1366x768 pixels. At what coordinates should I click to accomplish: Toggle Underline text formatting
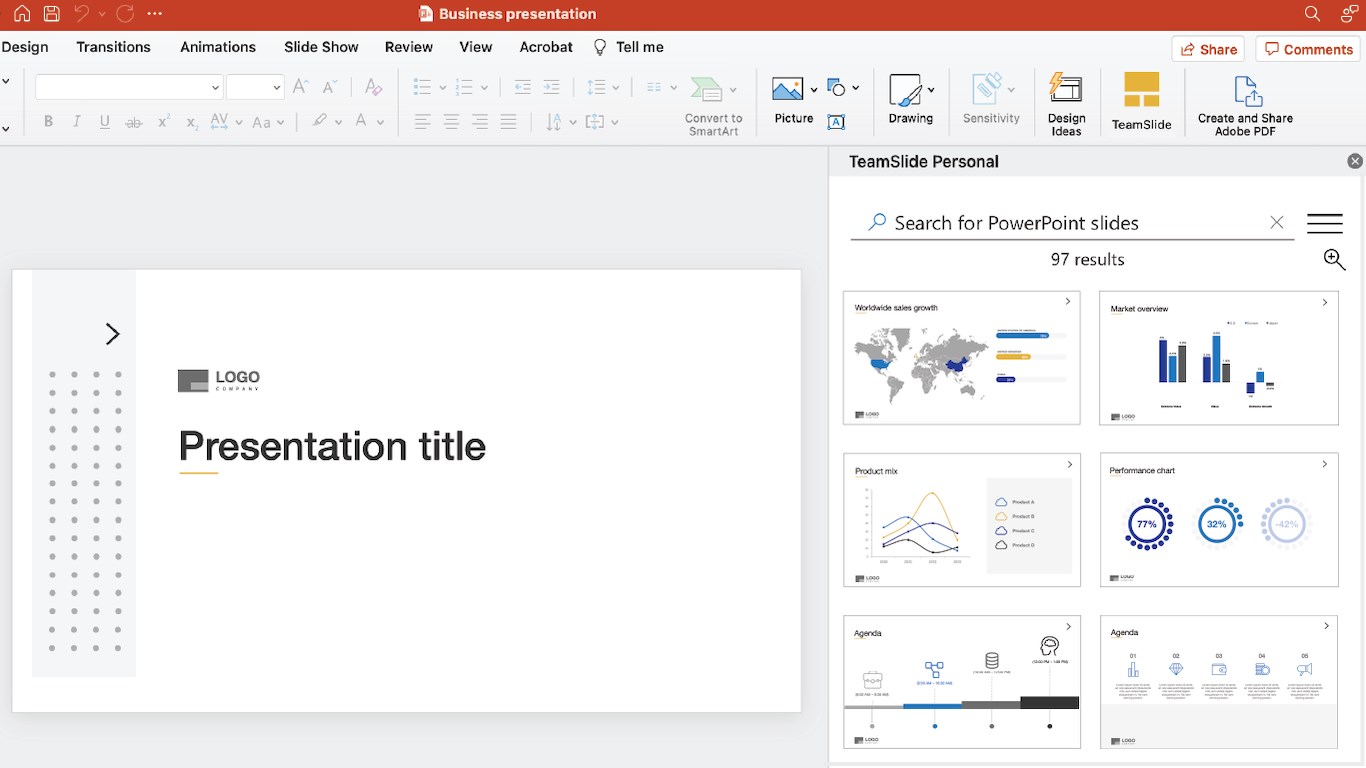pos(105,122)
